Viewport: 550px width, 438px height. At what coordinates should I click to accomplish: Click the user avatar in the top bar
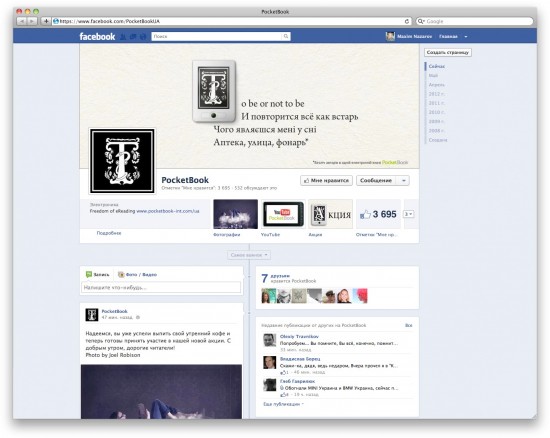pos(390,36)
